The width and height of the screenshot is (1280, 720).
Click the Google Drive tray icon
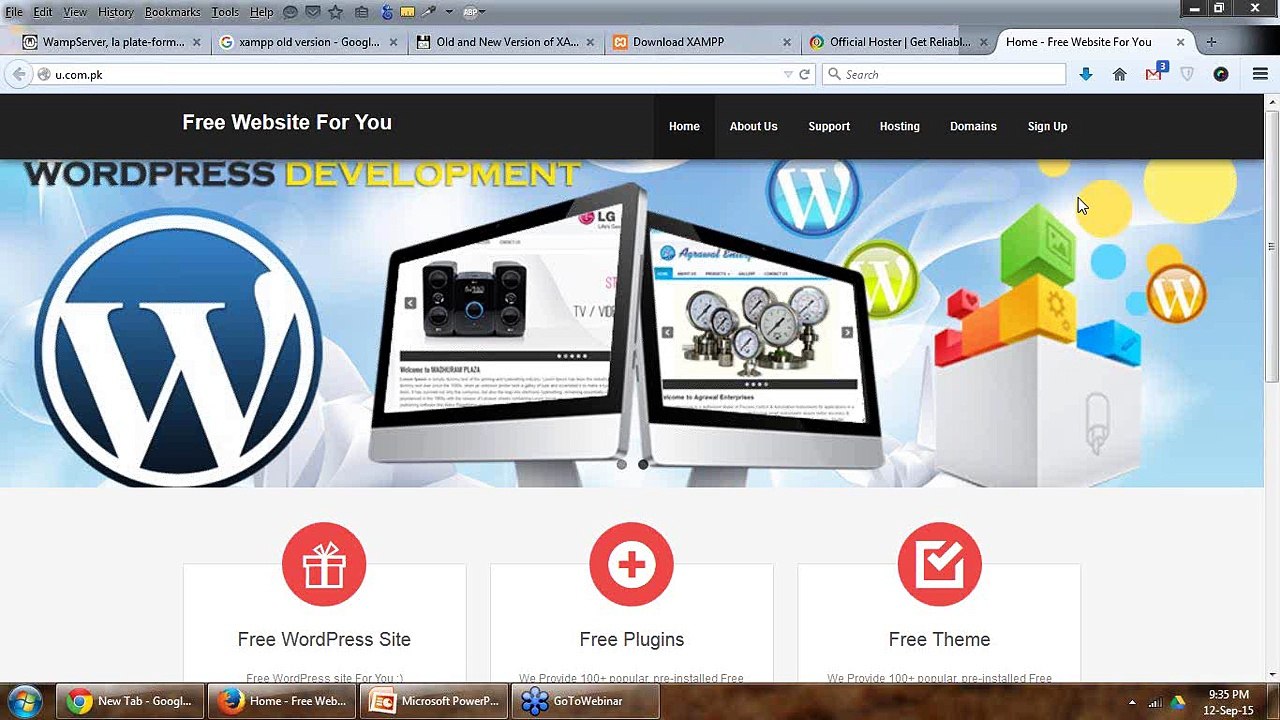(1178, 702)
